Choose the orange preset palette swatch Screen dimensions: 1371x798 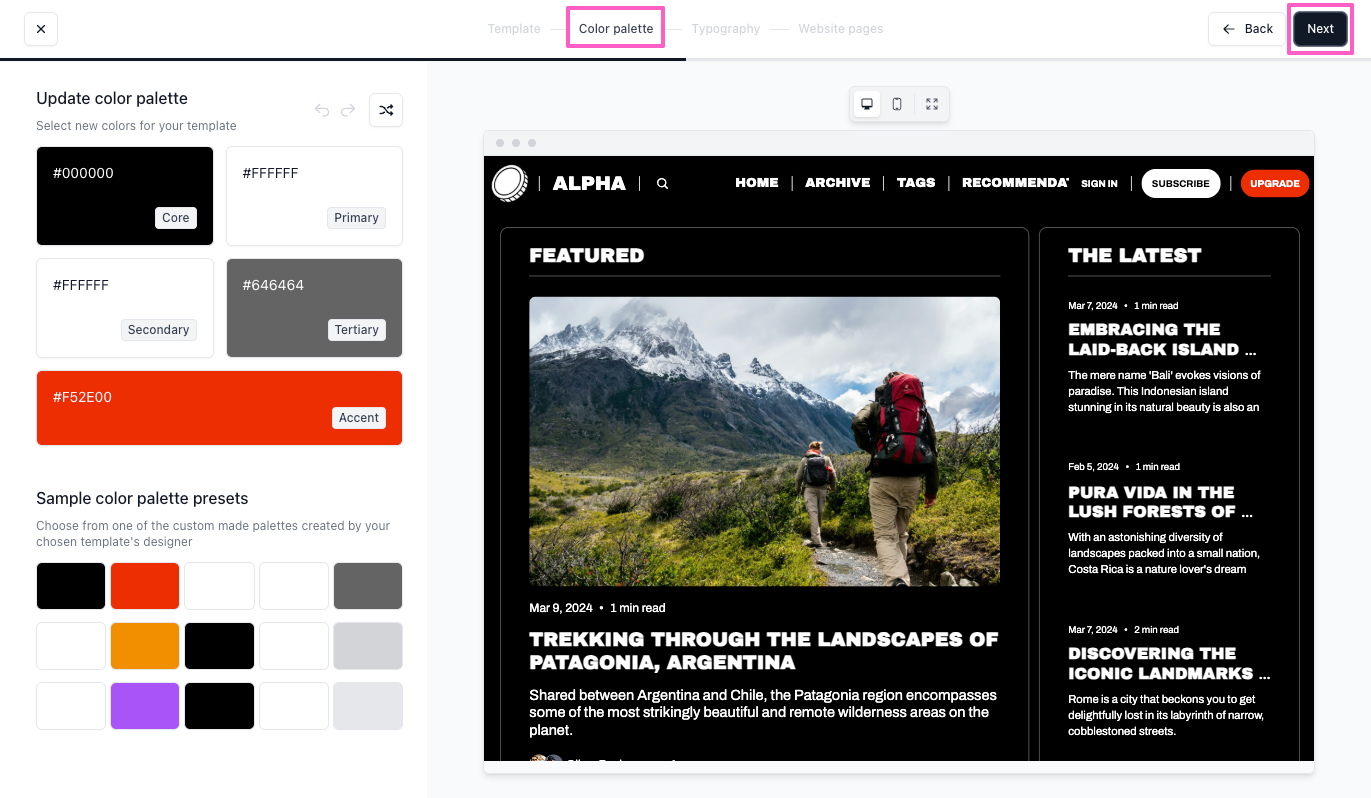[145, 646]
